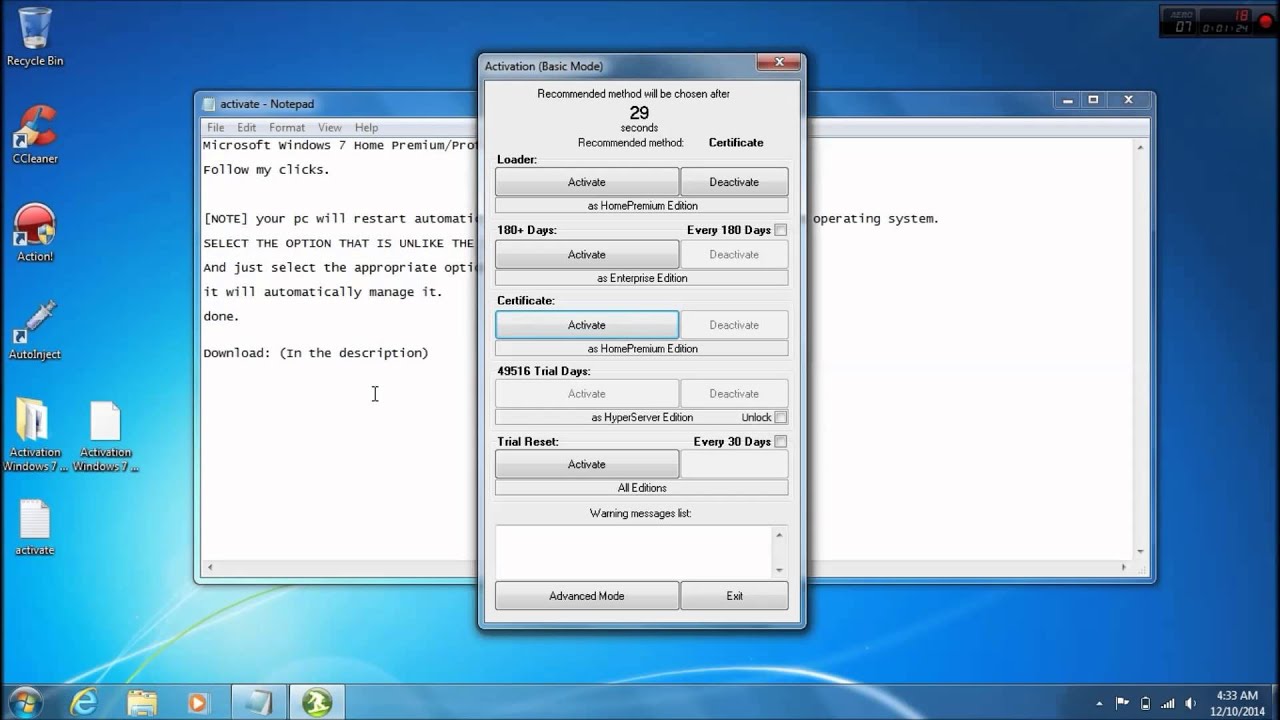Open the View menu in Notepad
Screen dimensions: 1280x720
point(330,127)
